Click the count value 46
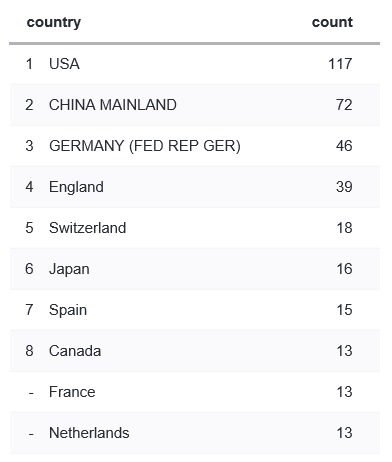The height and width of the screenshot is (462, 392). [344, 146]
